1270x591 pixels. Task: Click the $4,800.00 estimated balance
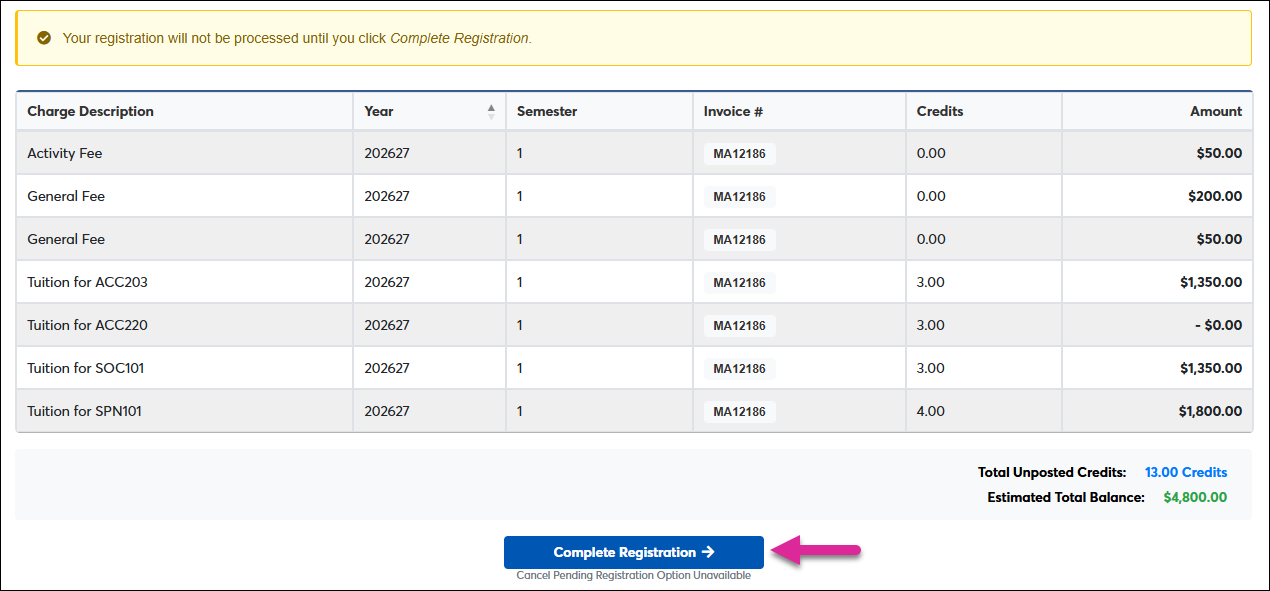click(x=1195, y=497)
